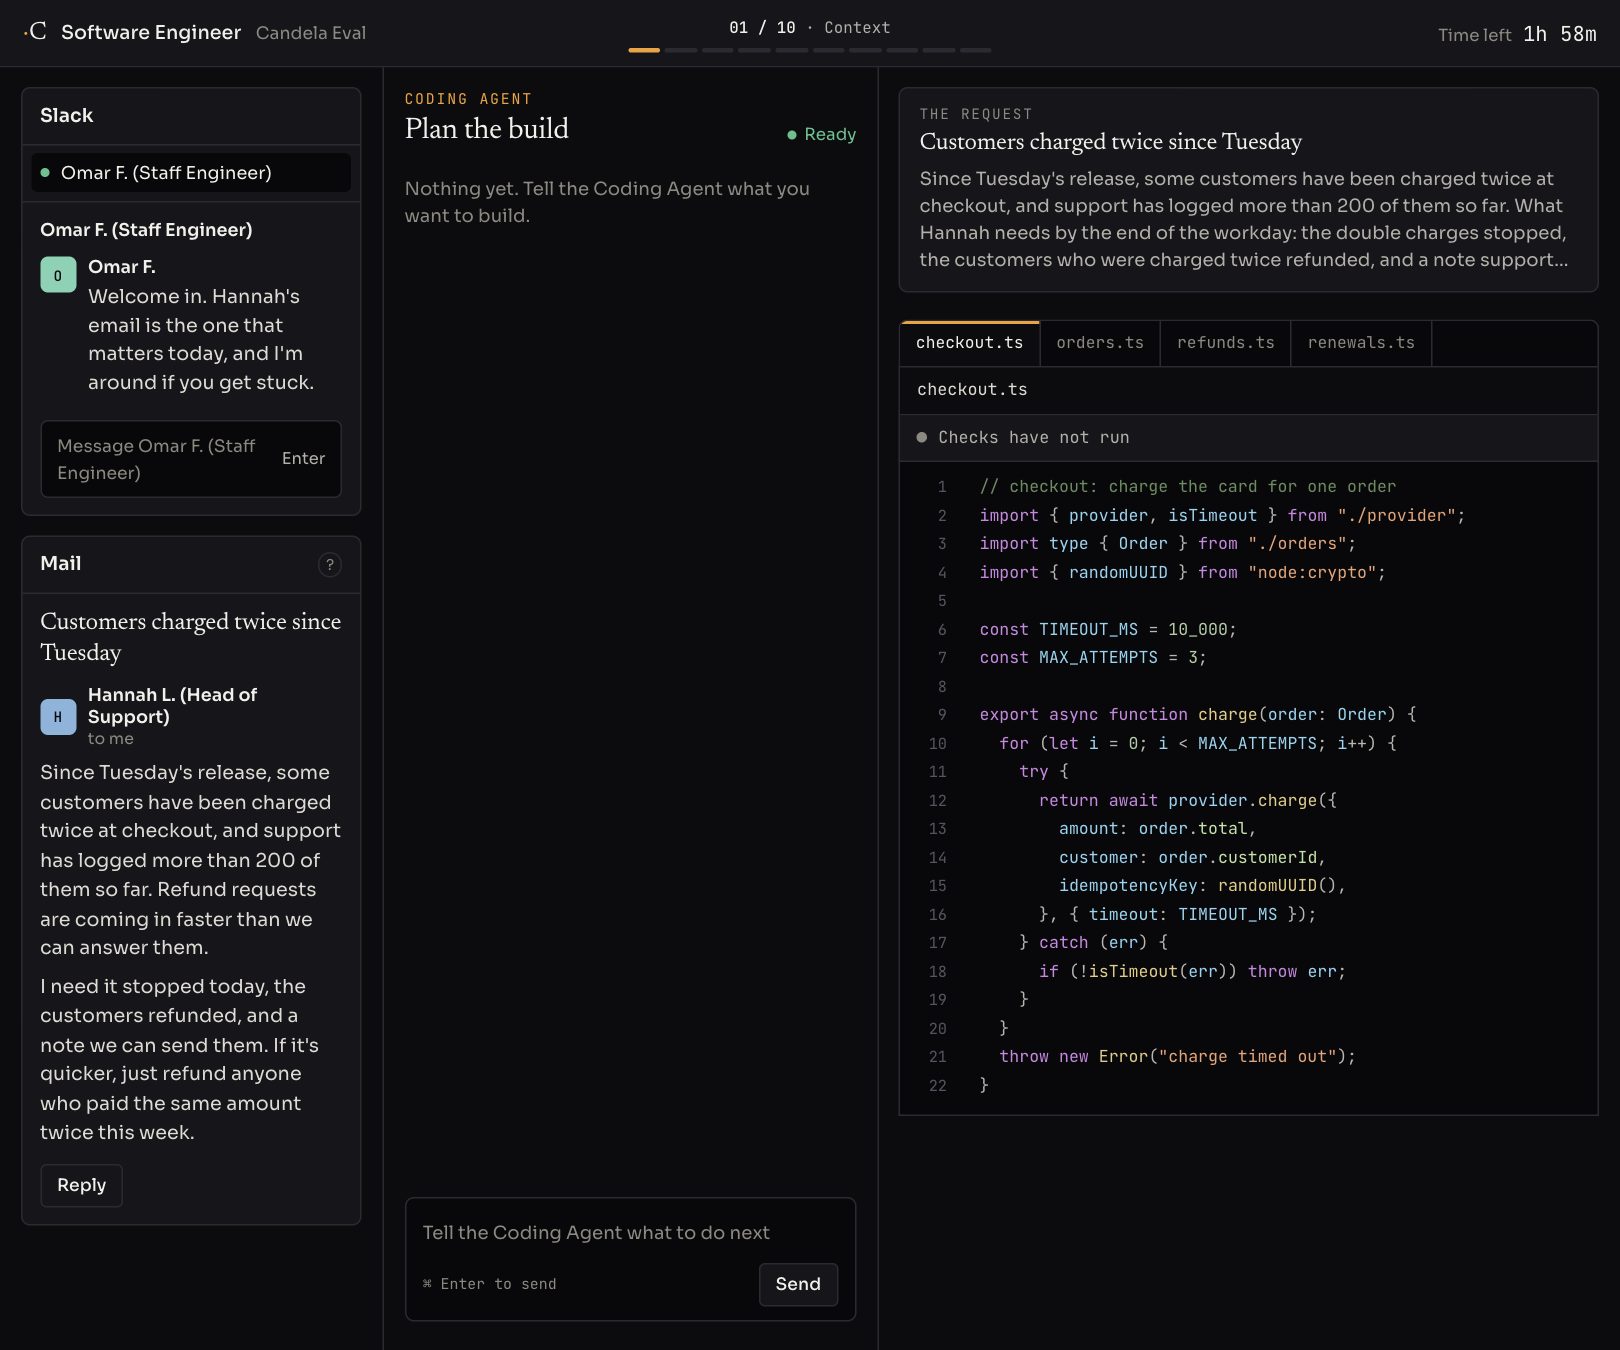Screen dimensions: 1620x1350
Task: Open the Mail help question-mark icon
Action: 329,564
